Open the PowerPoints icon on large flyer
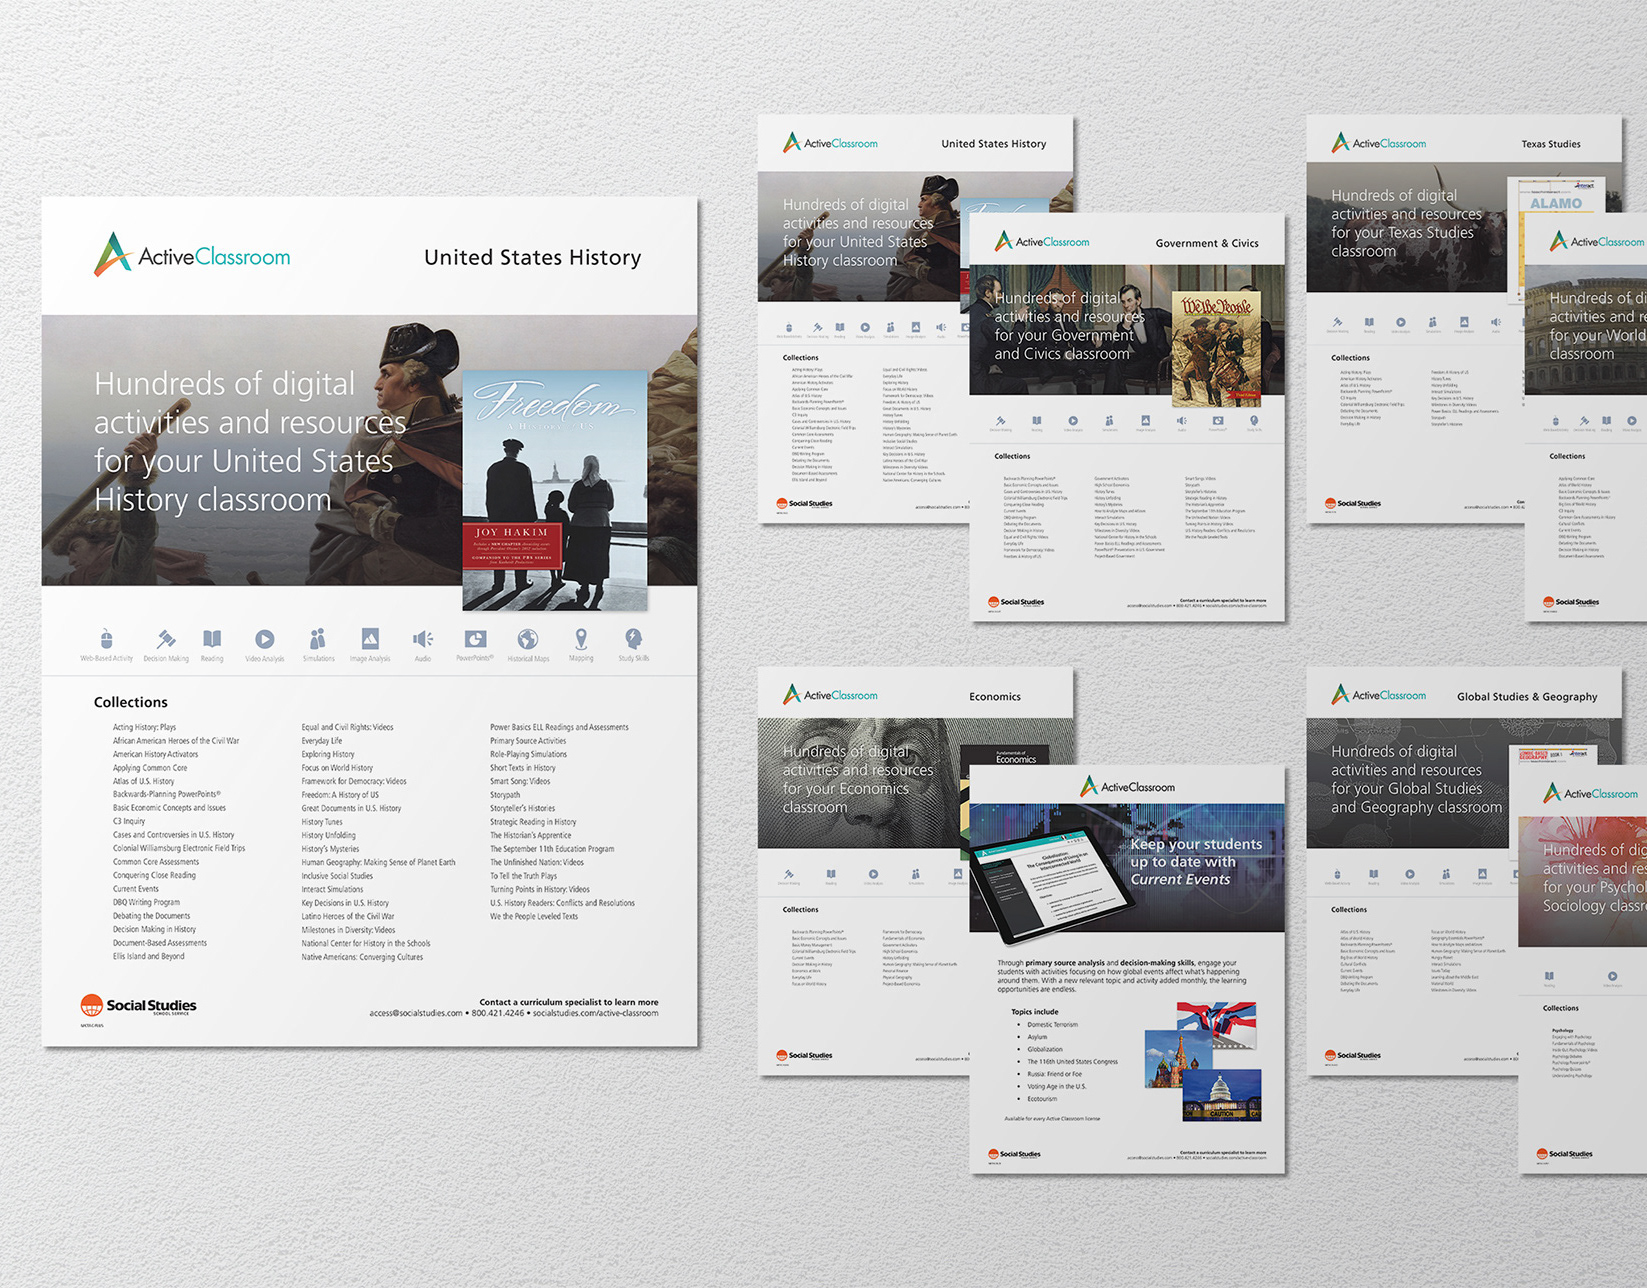 (475, 639)
